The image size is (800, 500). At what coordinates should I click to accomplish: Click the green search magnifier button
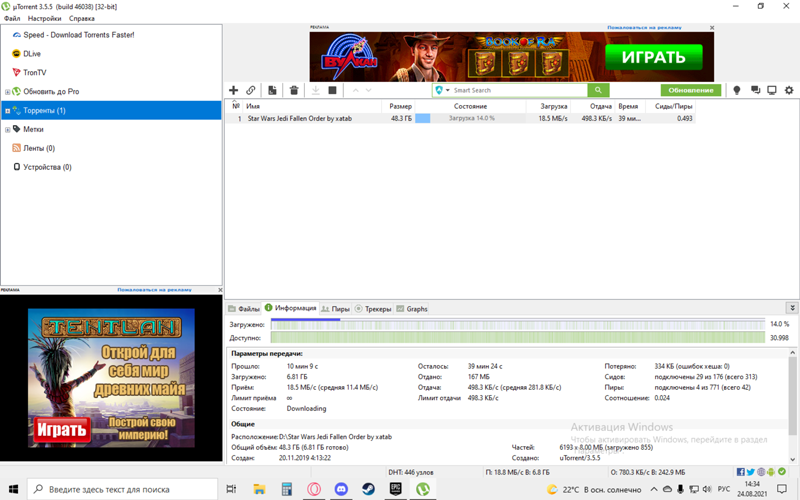pos(598,90)
